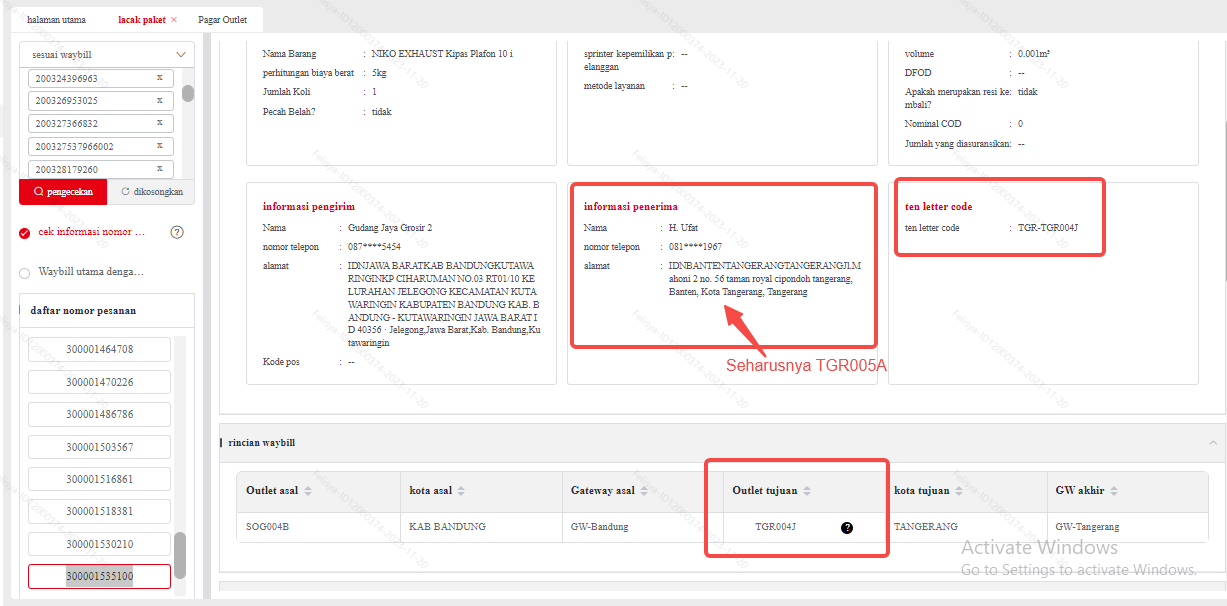Image resolution: width=1227 pixels, height=606 pixels.
Task: Select order number 300001464708
Action: pos(99,349)
